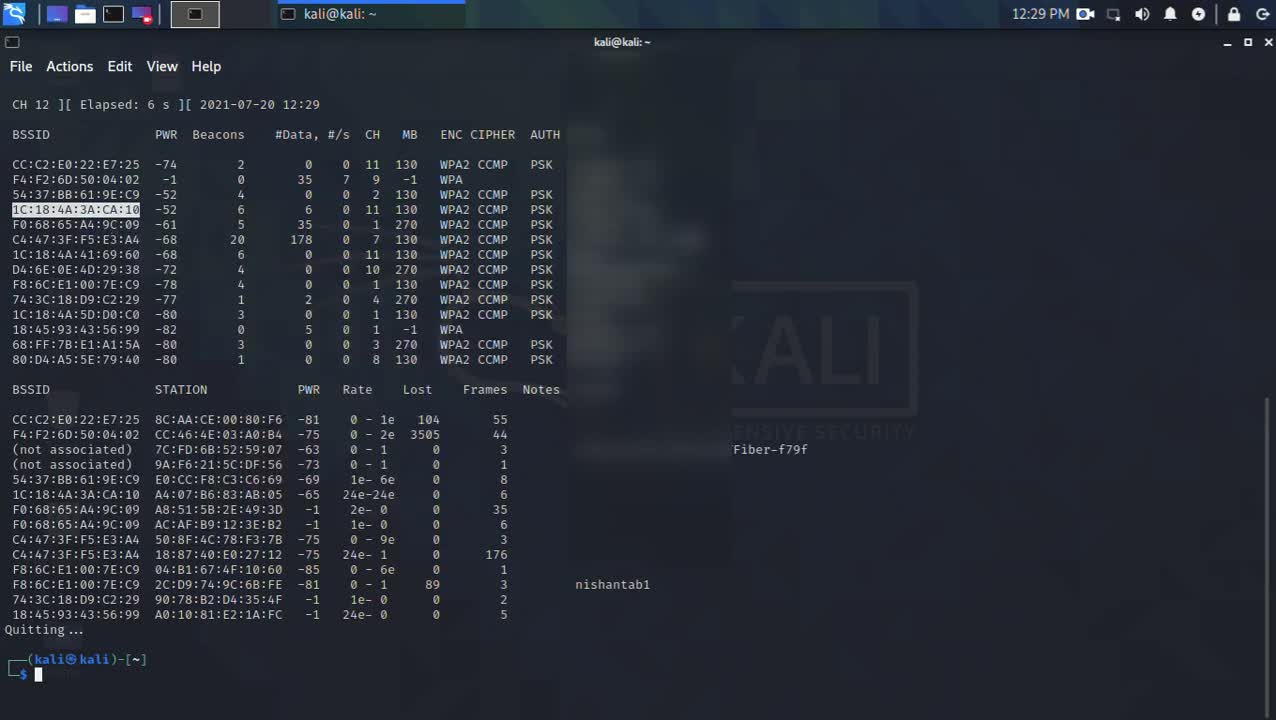
Task: Open terminal window menu icon in title bar
Action: [12, 42]
